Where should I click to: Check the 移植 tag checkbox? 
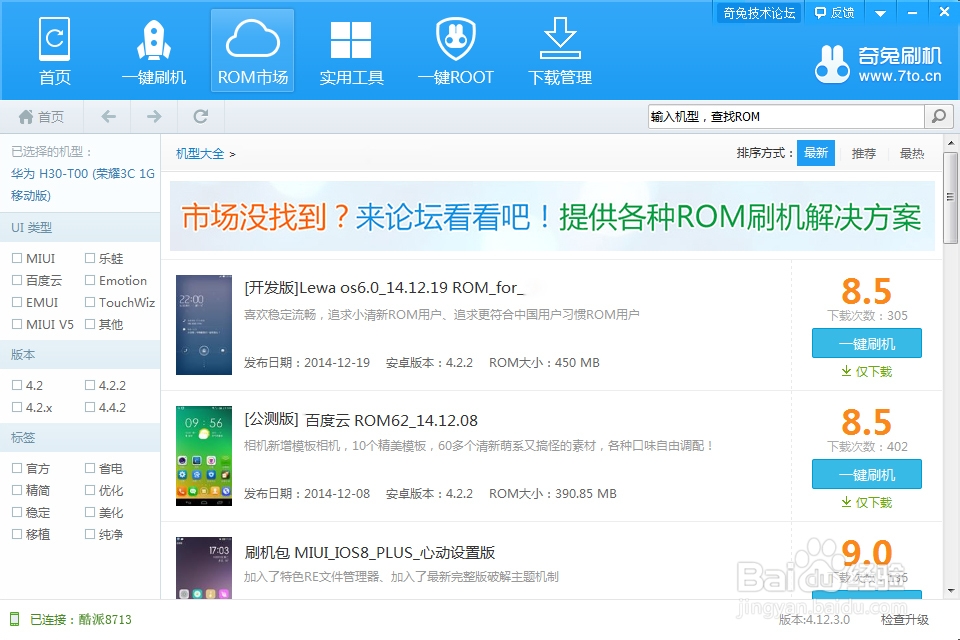(x=17, y=535)
